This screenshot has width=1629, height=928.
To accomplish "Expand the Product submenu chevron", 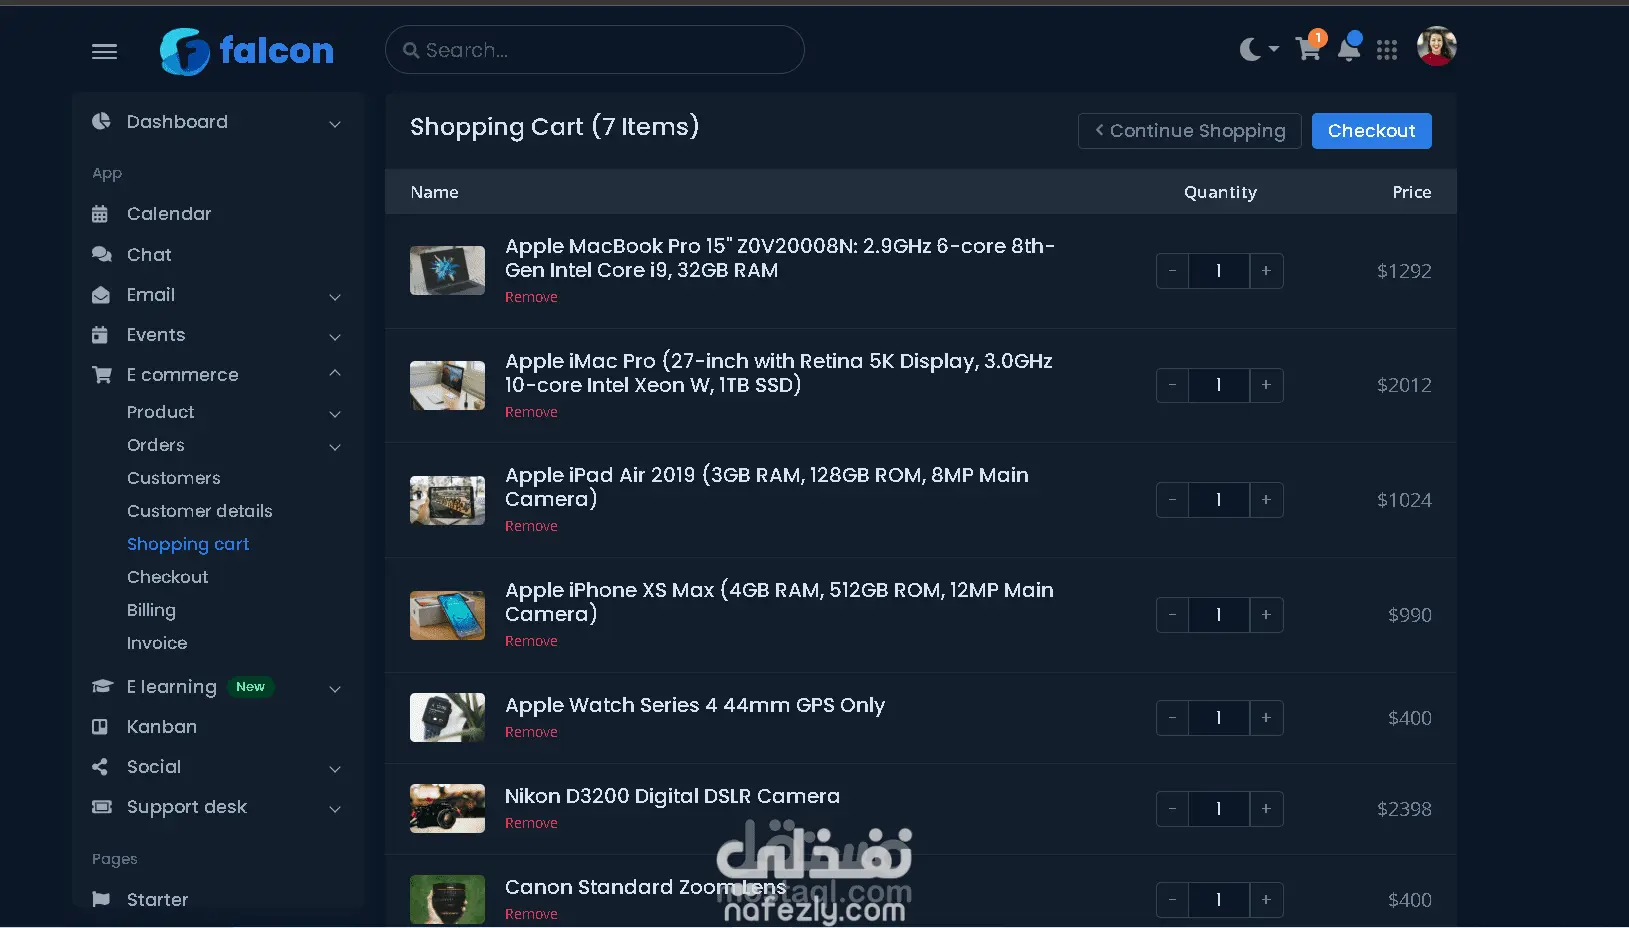I will click(335, 414).
